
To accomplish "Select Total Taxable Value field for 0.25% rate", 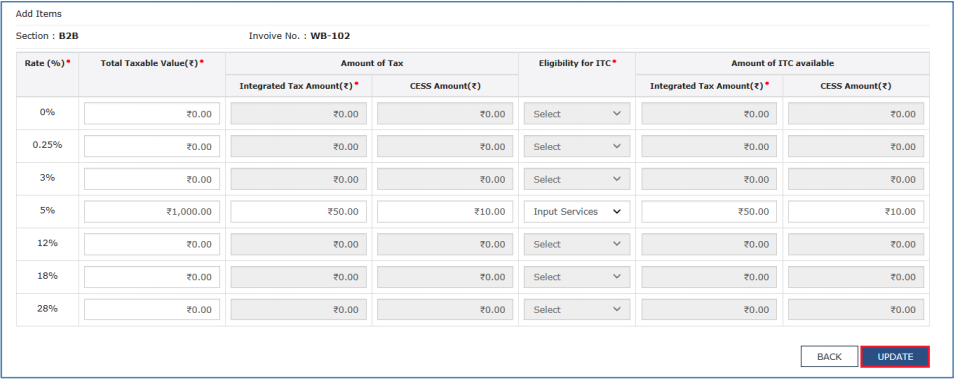I will [x=152, y=147].
